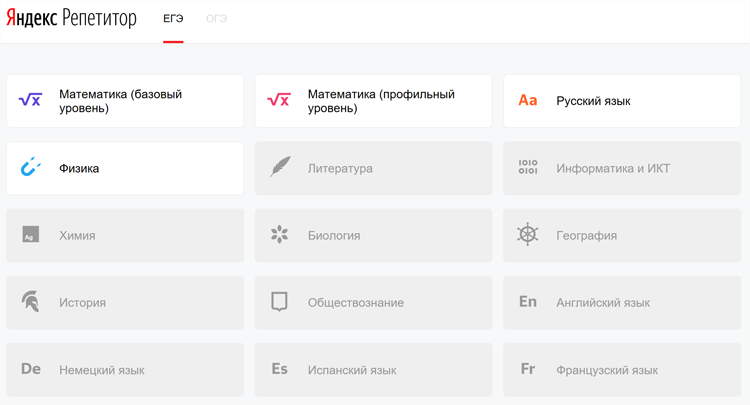Select the Русский язык subject label
The height and width of the screenshot is (405, 750).
(593, 101)
